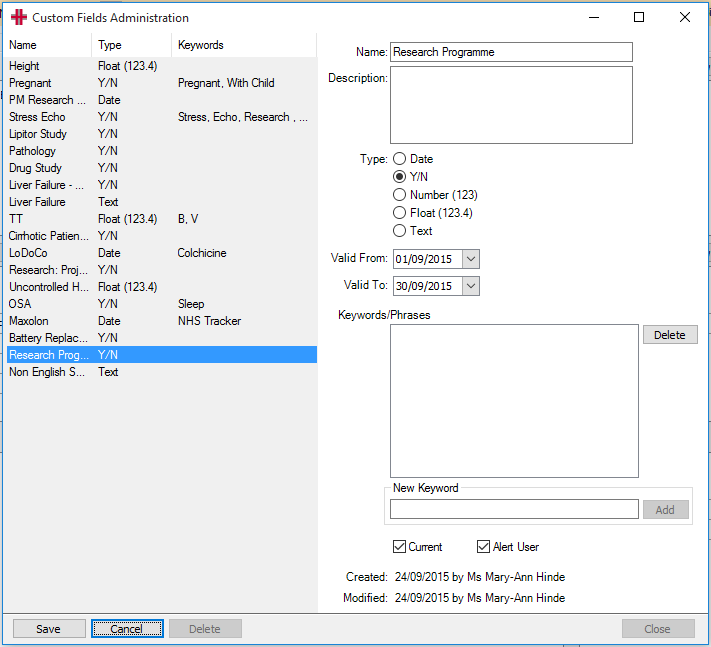Select the Maxolon row
711x647 pixels.
click(161, 321)
